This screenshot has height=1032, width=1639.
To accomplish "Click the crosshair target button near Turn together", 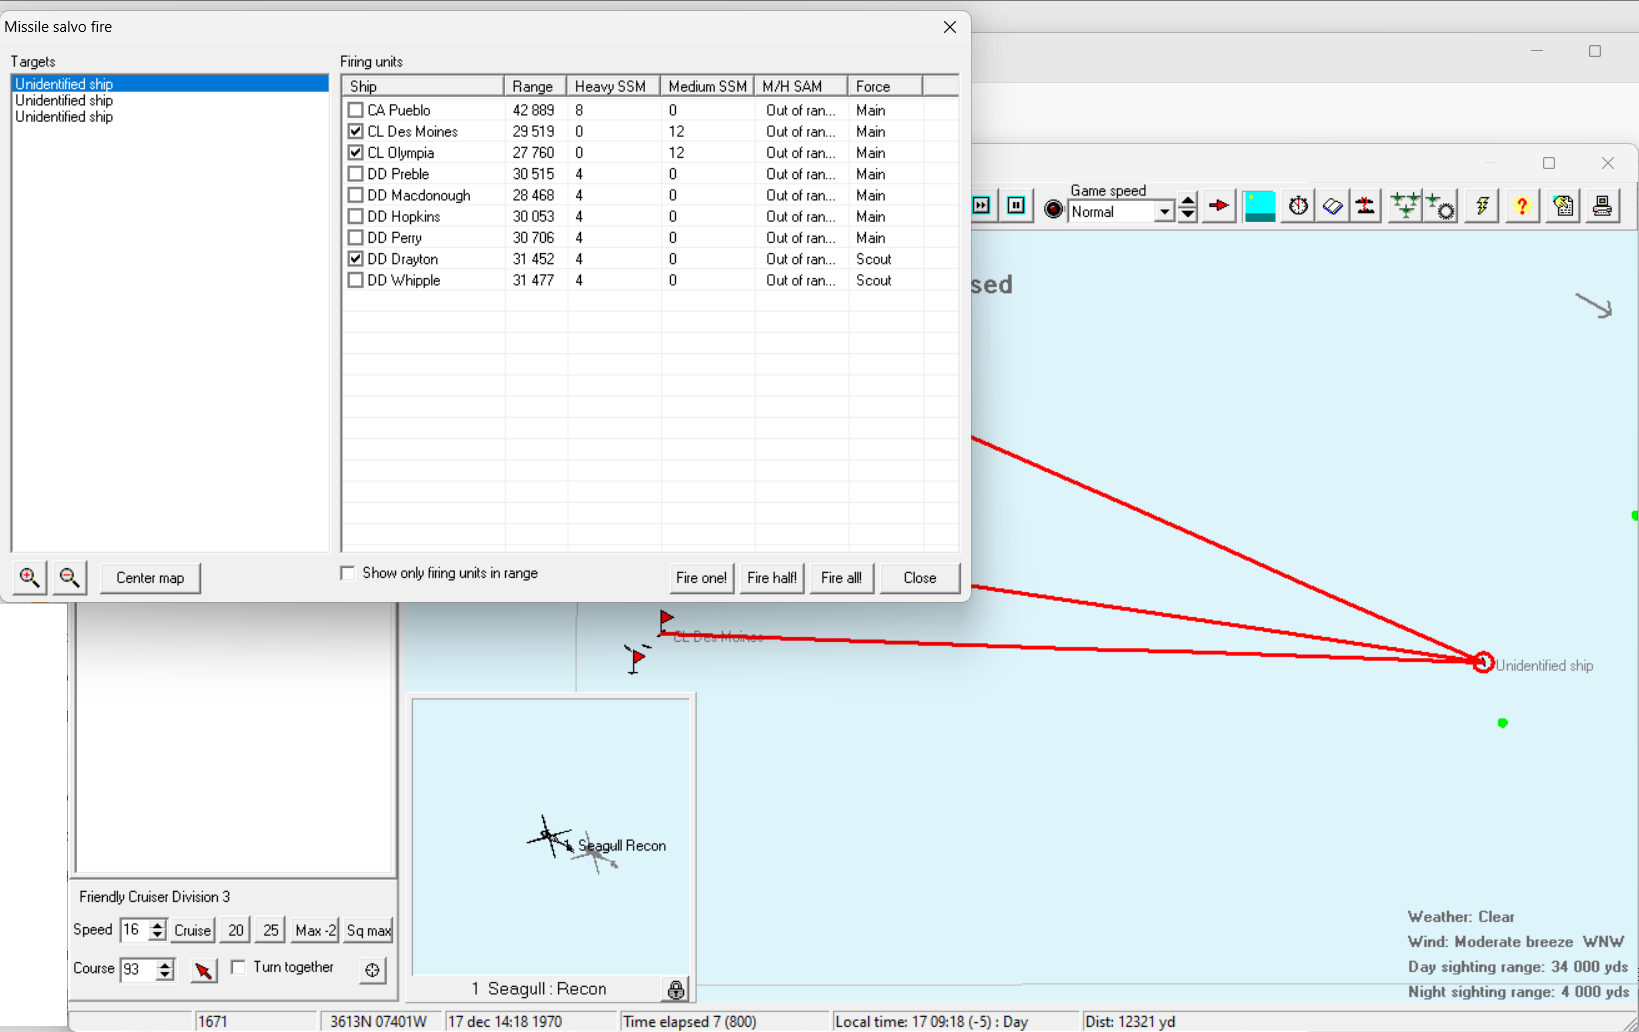I will [372, 970].
